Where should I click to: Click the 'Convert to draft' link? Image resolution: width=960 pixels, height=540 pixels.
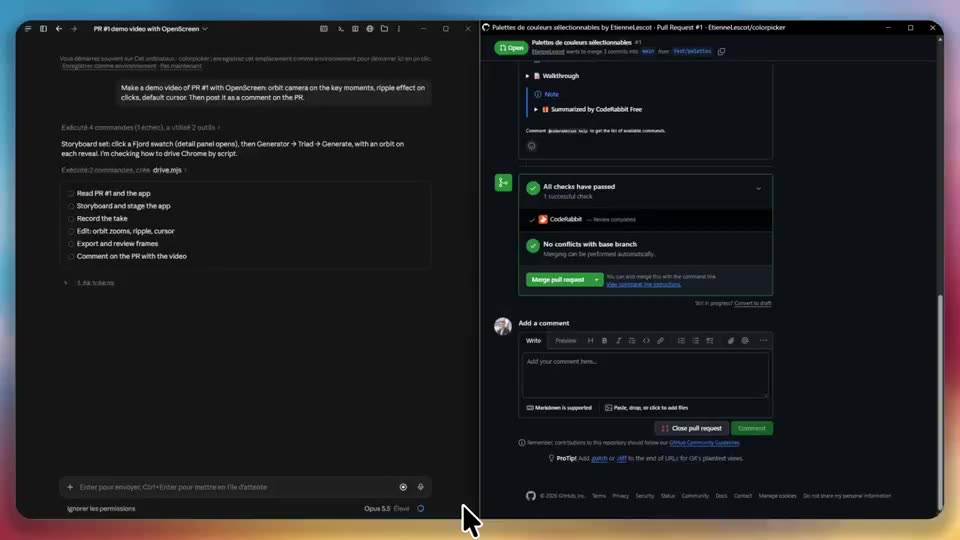coord(752,304)
